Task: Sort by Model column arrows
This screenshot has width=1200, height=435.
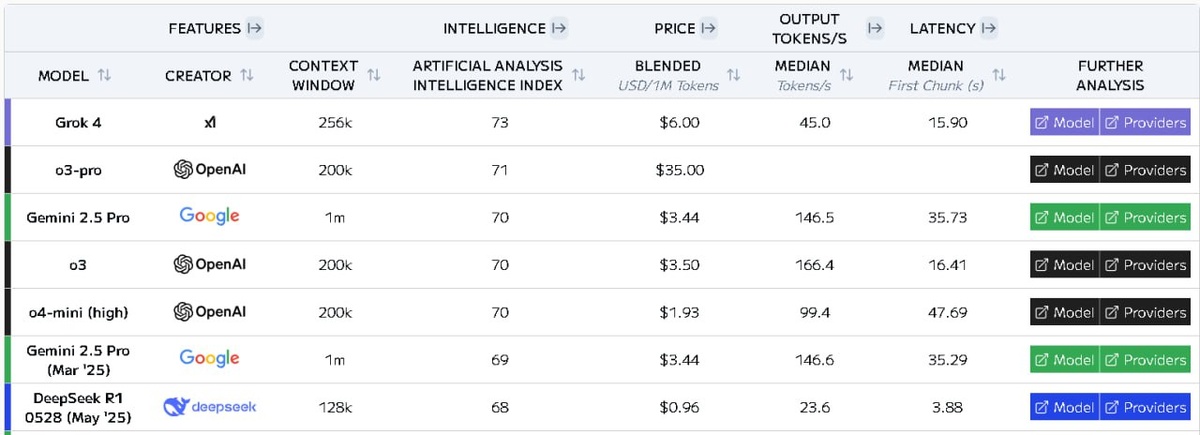Action: [104, 76]
